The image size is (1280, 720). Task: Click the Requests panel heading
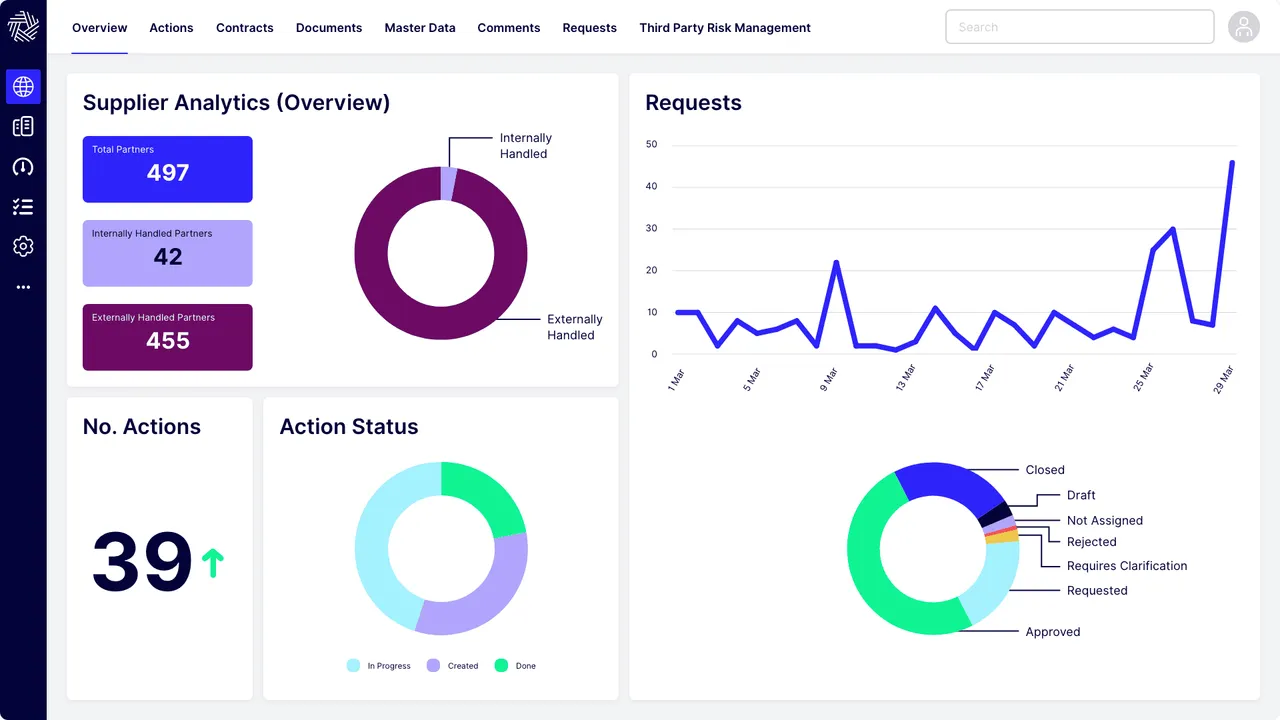click(693, 103)
